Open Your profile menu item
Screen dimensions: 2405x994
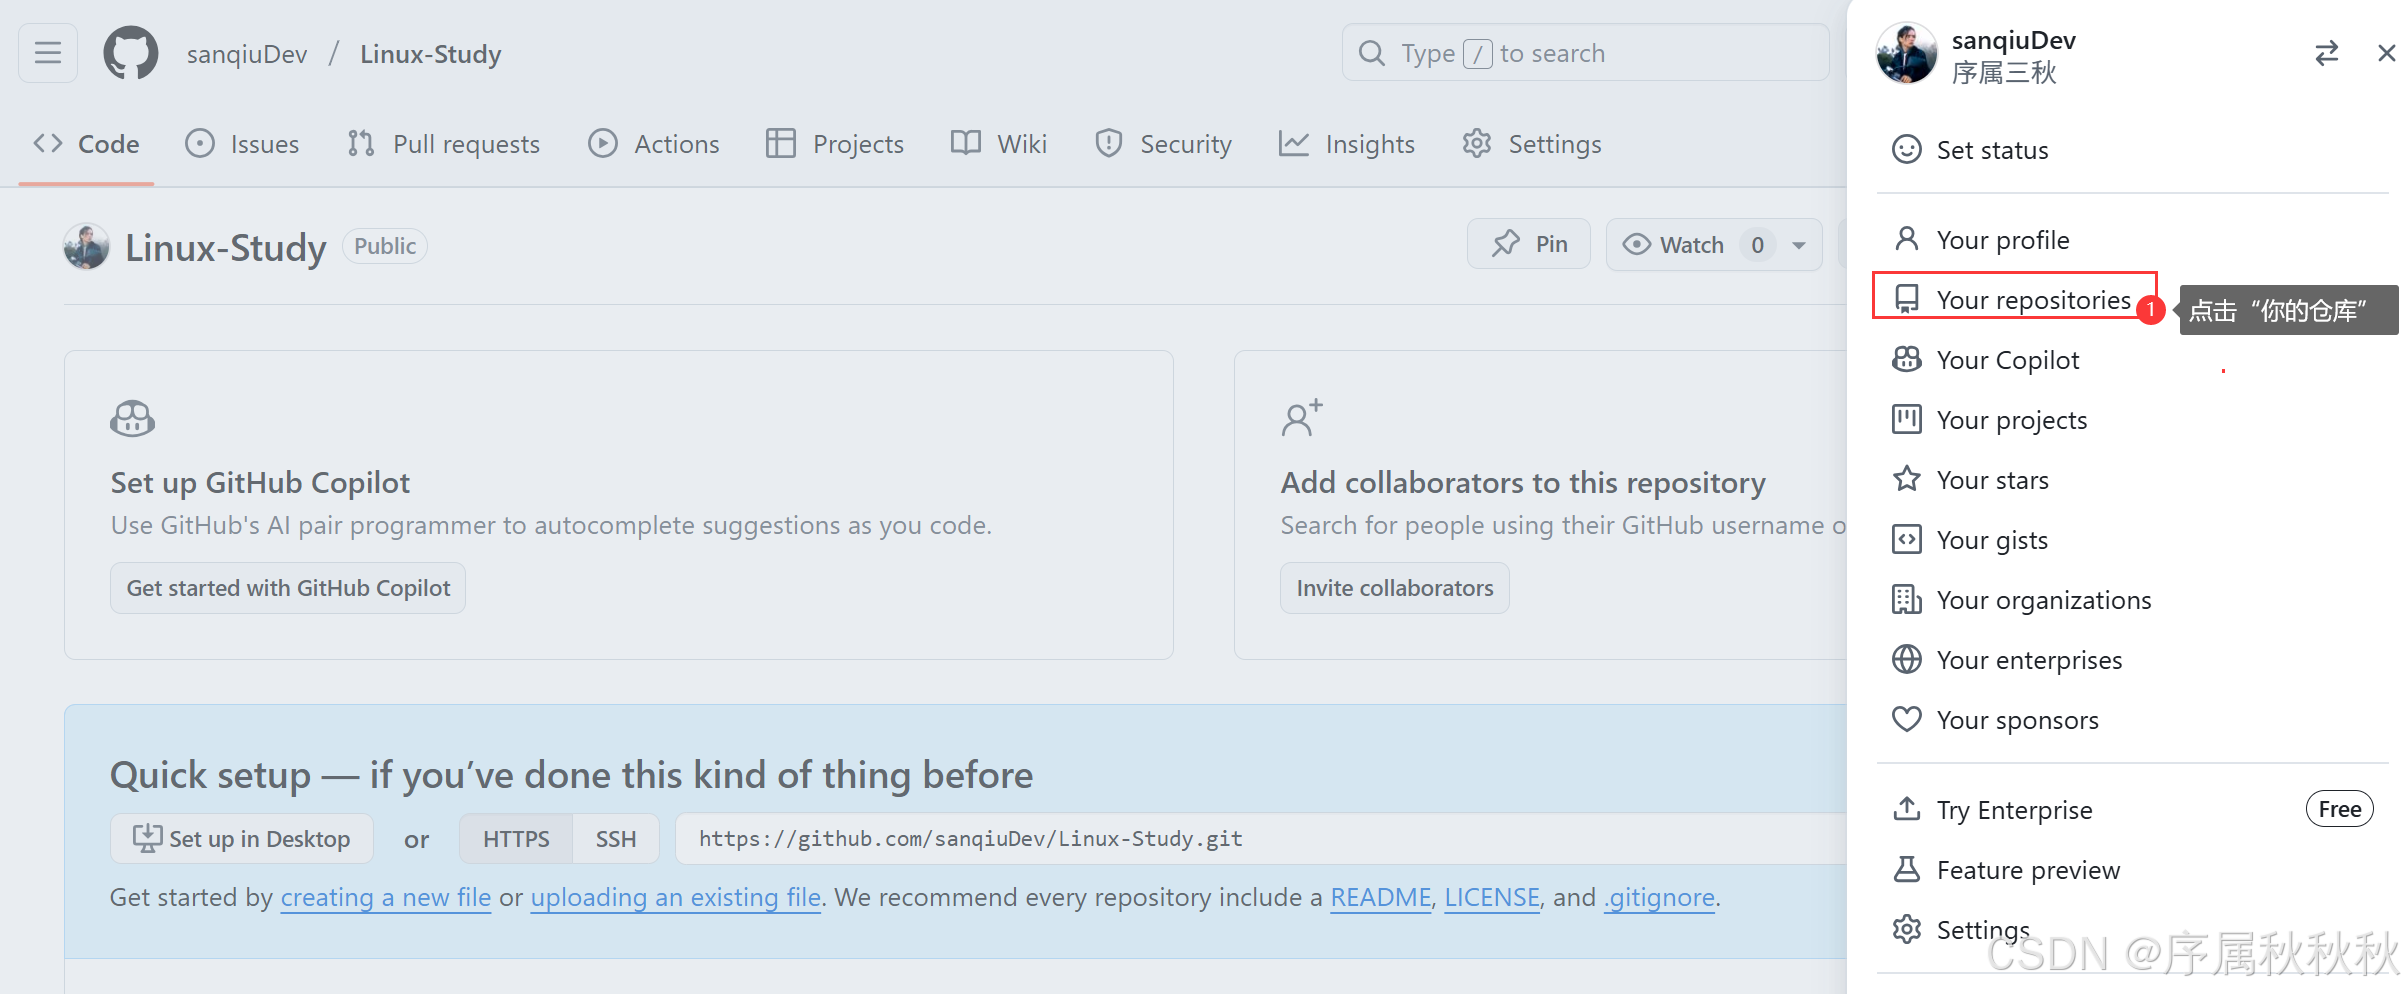coord(2133,240)
